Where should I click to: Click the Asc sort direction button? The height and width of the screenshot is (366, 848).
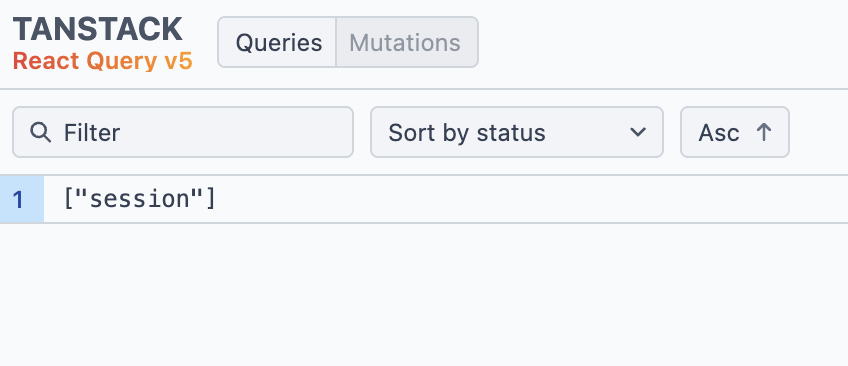[x=735, y=132]
